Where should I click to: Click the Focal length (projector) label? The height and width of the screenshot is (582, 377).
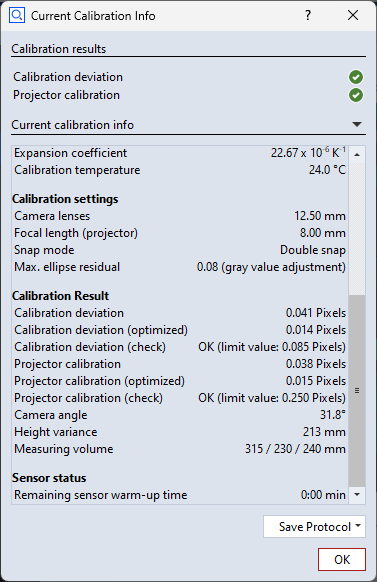coord(76,233)
